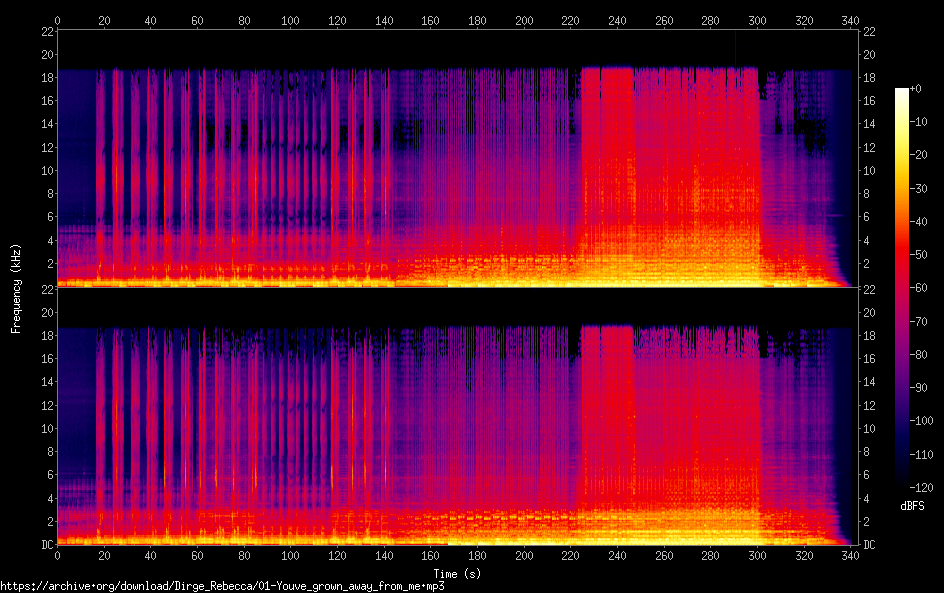Click the 10 kHz tick on lower-right axis
944x593 pixels.
pyautogui.click(x=869, y=428)
